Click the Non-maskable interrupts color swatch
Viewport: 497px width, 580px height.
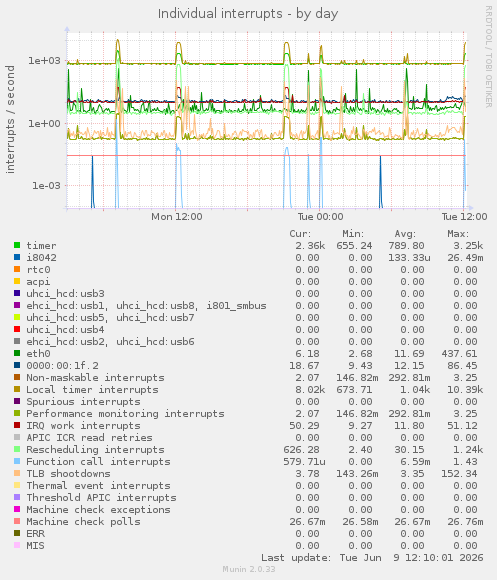coord(17,377)
